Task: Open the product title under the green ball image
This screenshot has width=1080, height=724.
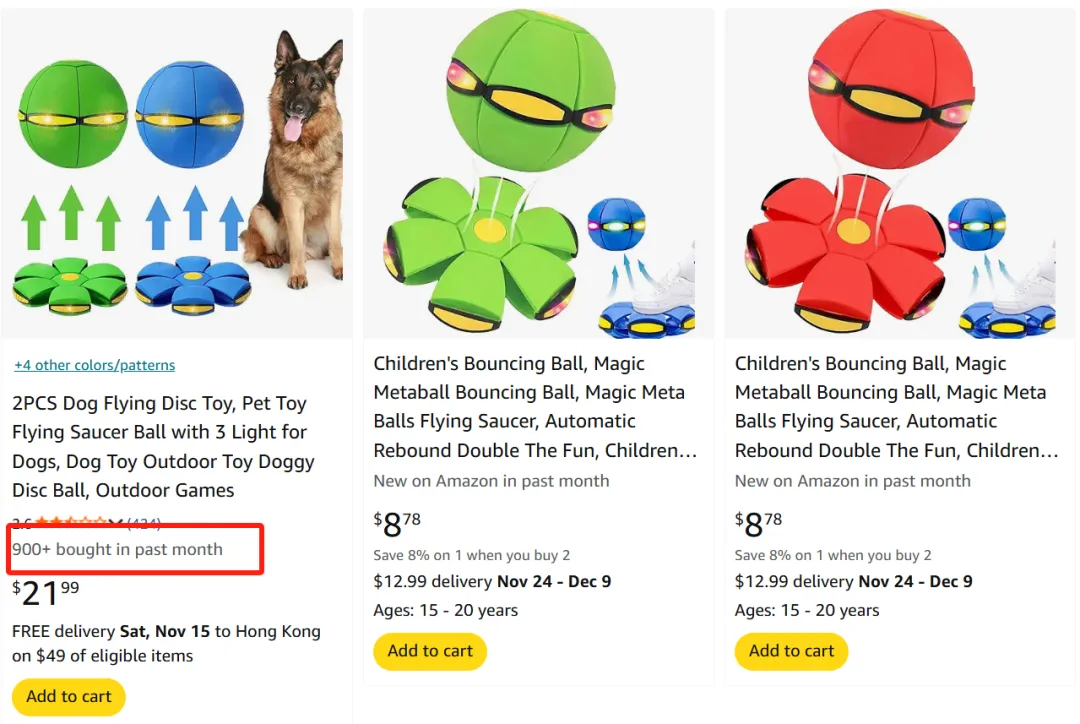Action: pyautogui.click(x=534, y=407)
